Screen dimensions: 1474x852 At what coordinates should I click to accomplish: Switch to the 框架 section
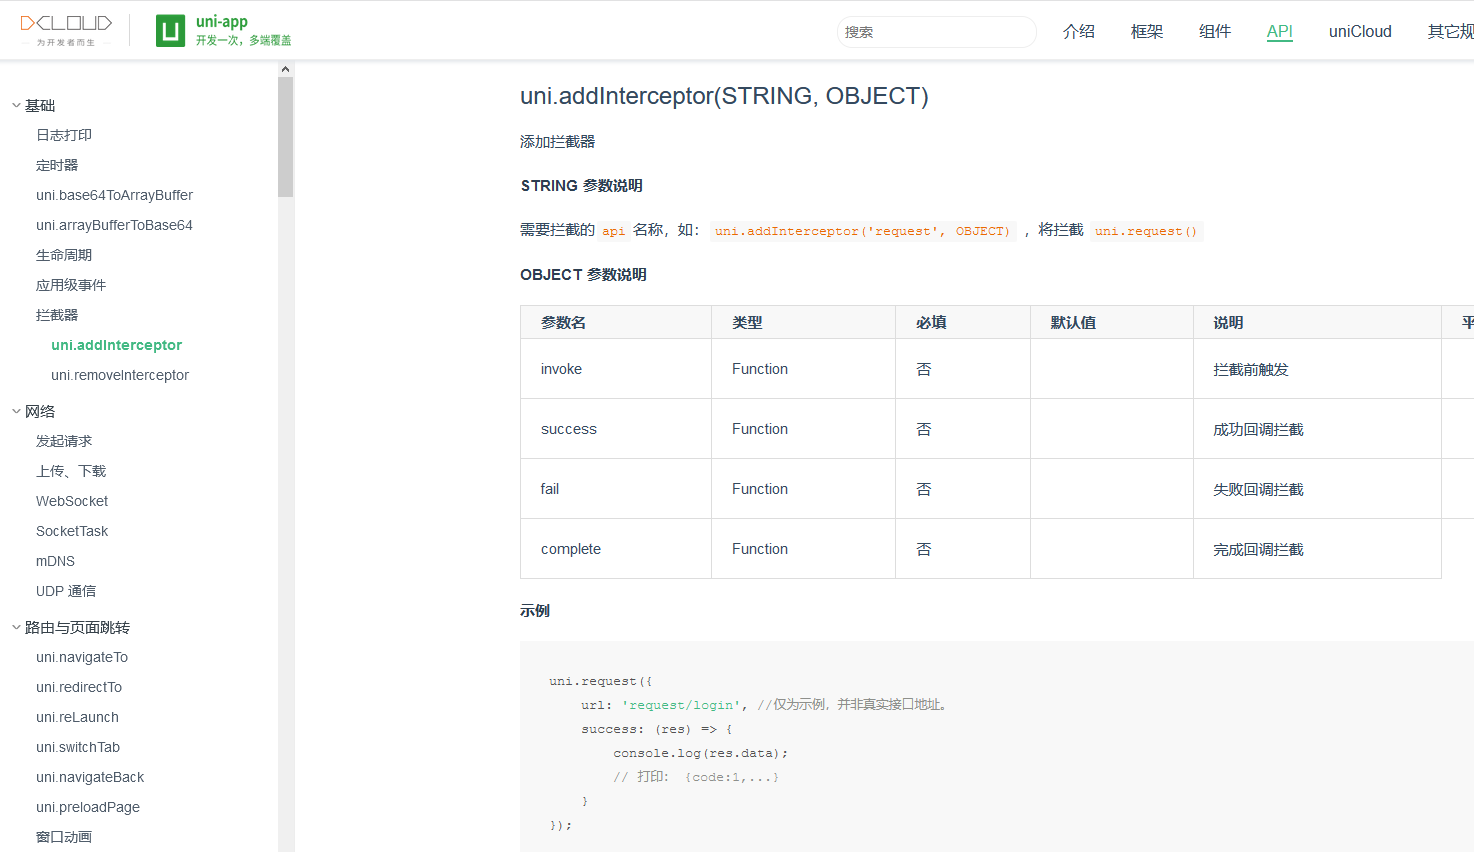pyautogui.click(x=1147, y=31)
